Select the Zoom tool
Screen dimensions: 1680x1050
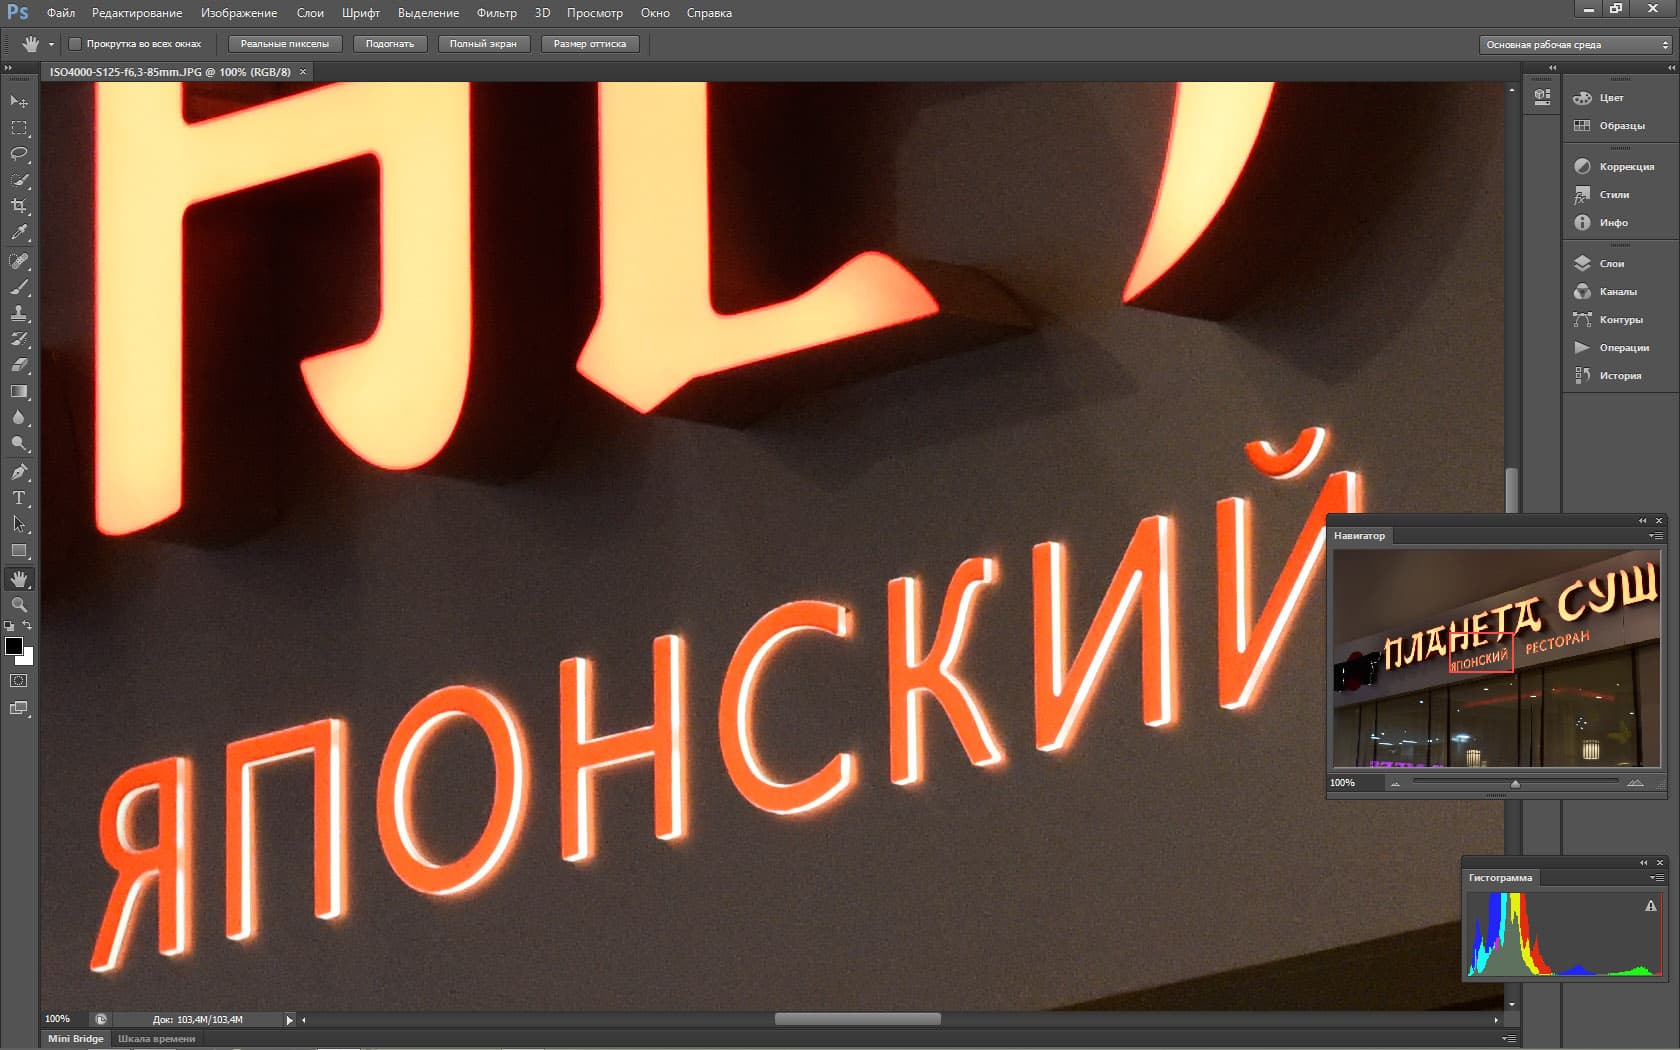point(19,605)
